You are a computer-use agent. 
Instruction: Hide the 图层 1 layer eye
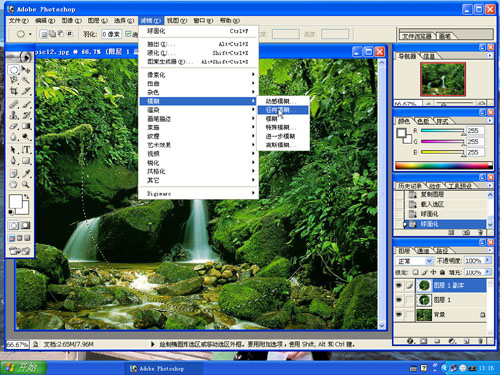[x=399, y=300]
